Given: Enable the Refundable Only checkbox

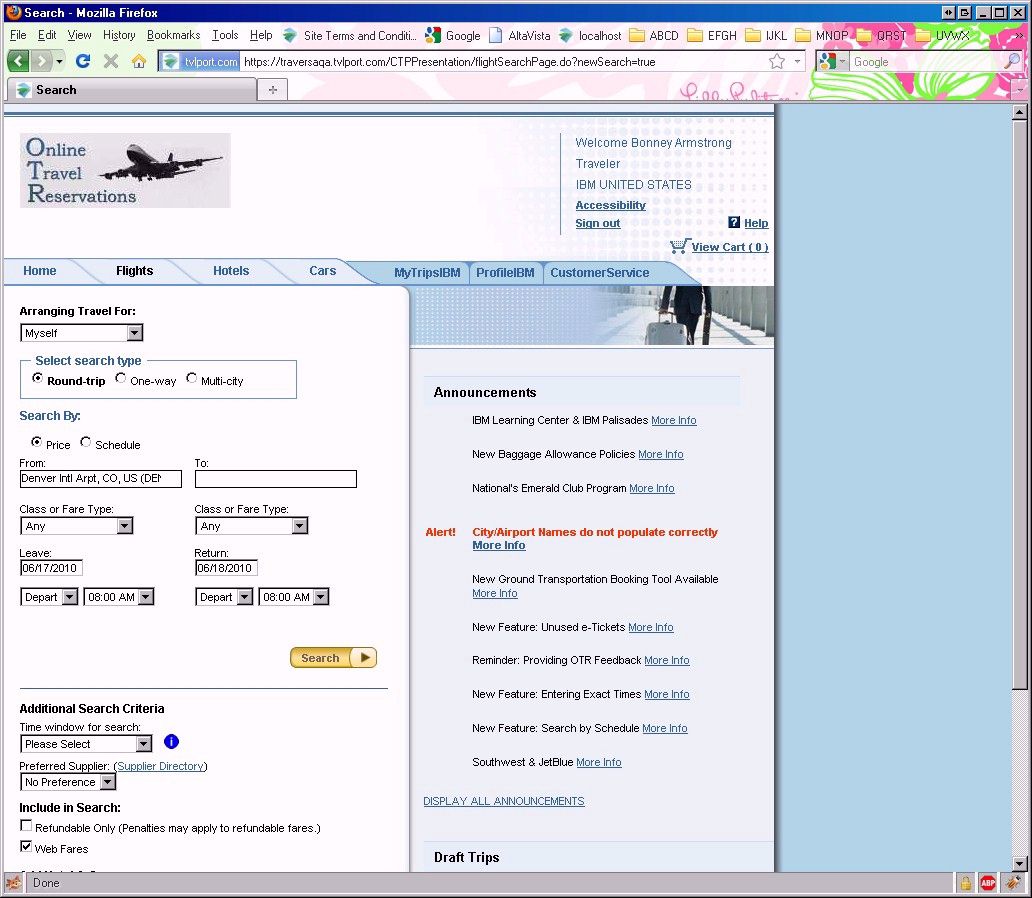Looking at the screenshot, I should click(26, 827).
